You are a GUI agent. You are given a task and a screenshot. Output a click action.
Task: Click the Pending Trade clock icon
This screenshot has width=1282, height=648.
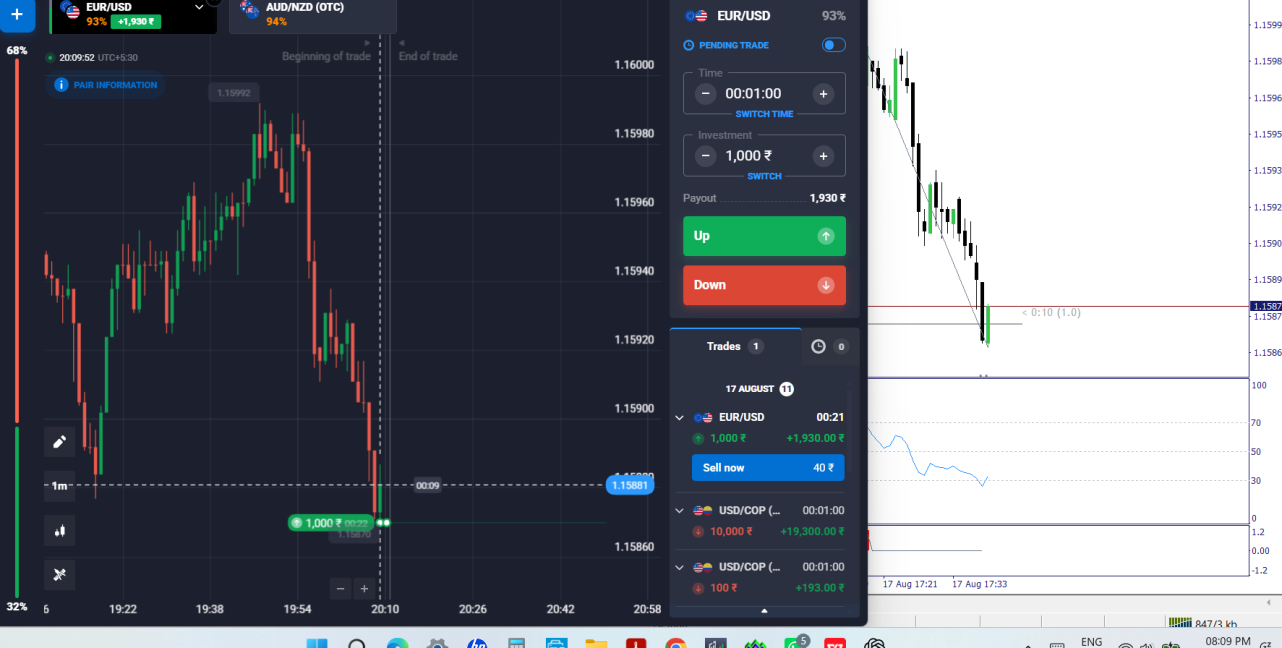click(688, 45)
